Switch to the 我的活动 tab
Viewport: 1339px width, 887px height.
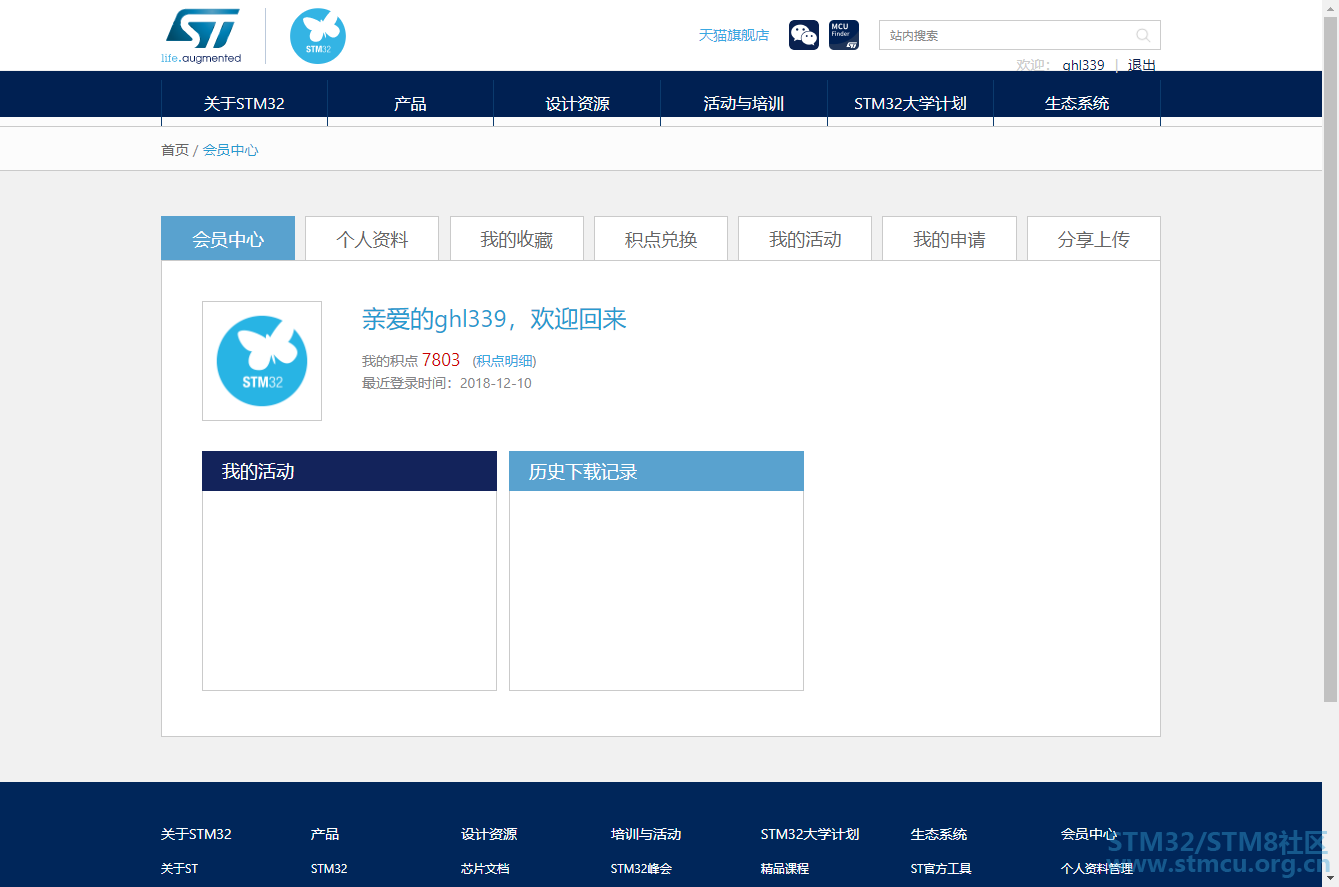point(805,239)
